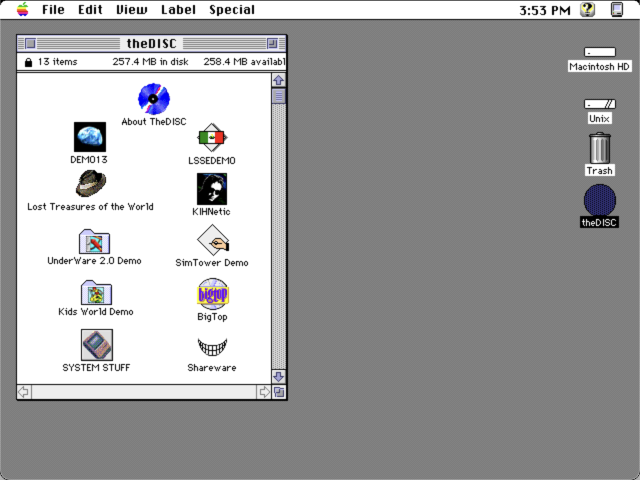Select the DEMO13 earth icon
The height and width of the screenshot is (480, 640).
pyautogui.click(x=90, y=137)
